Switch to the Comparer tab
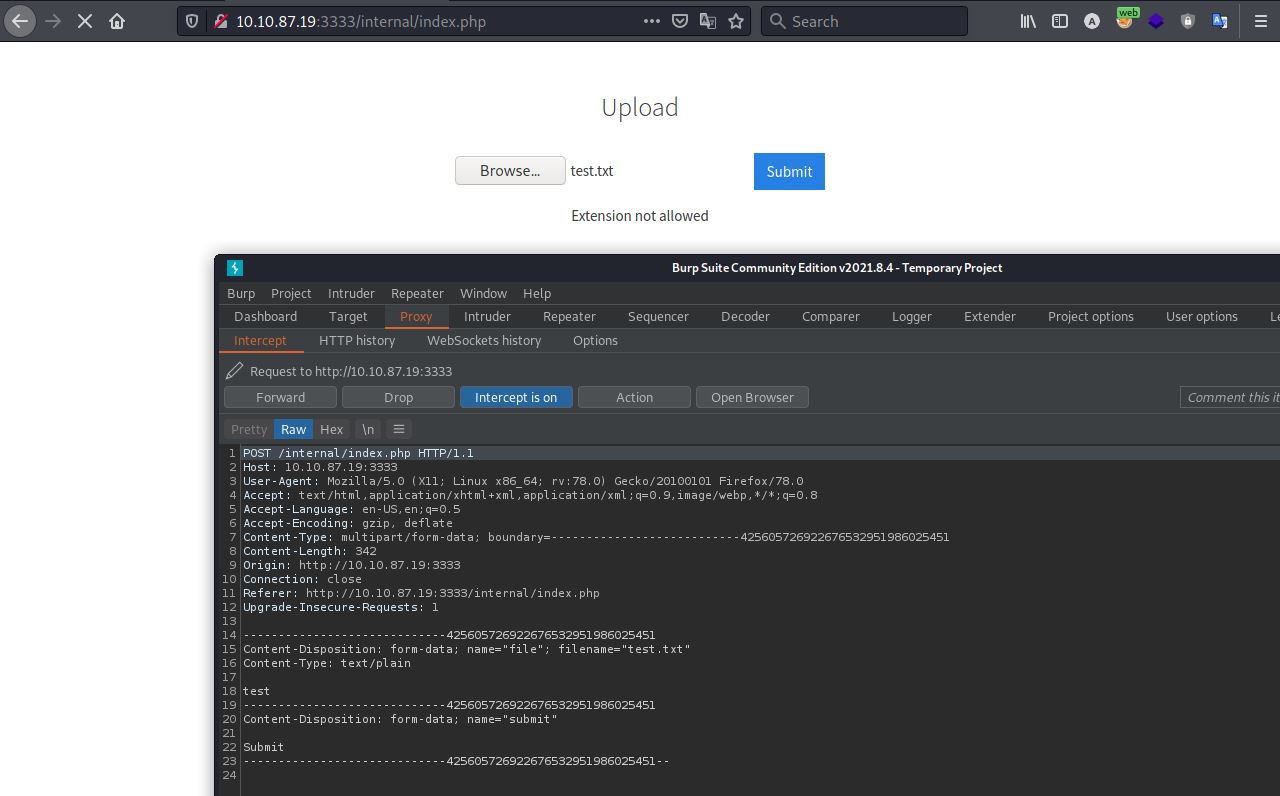Screen dimensions: 1280x796 click(830, 316)
